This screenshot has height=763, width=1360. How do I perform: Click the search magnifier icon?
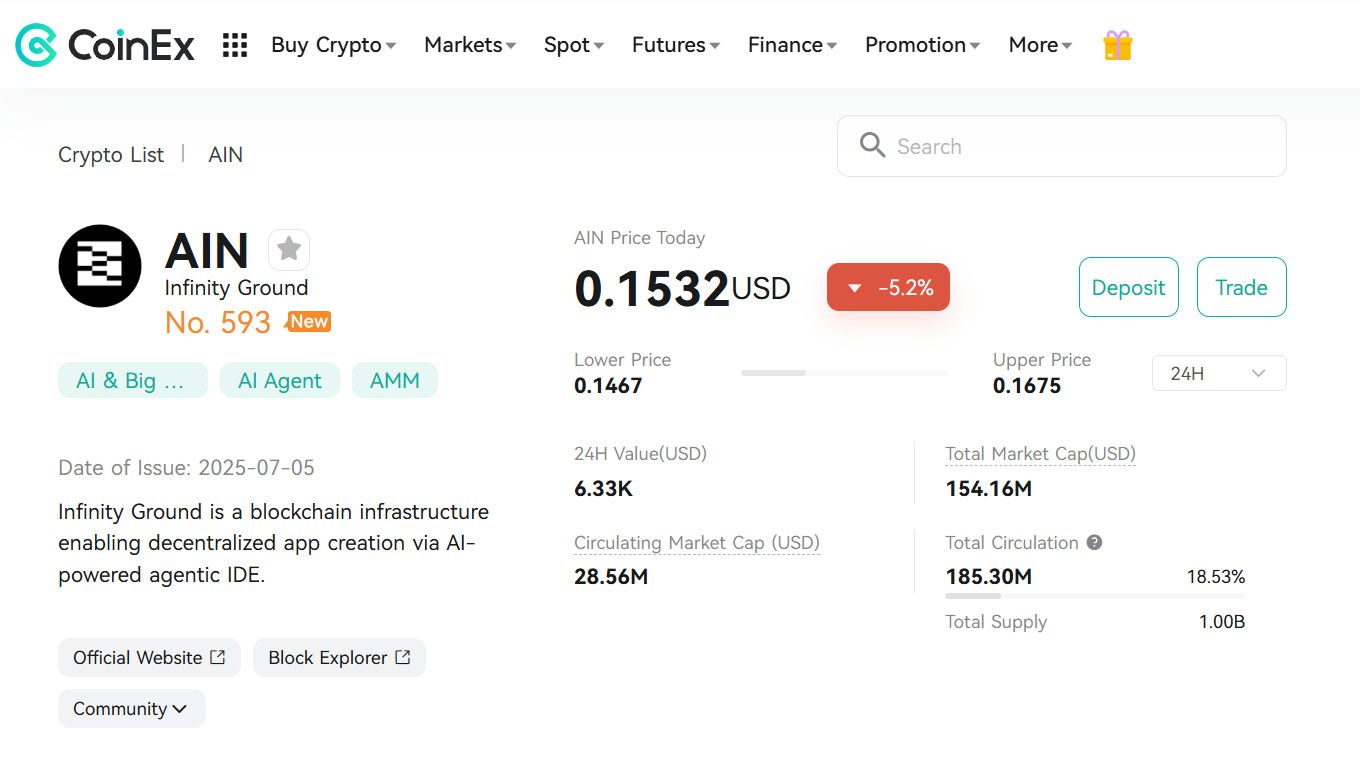click(x=872, y=146)
